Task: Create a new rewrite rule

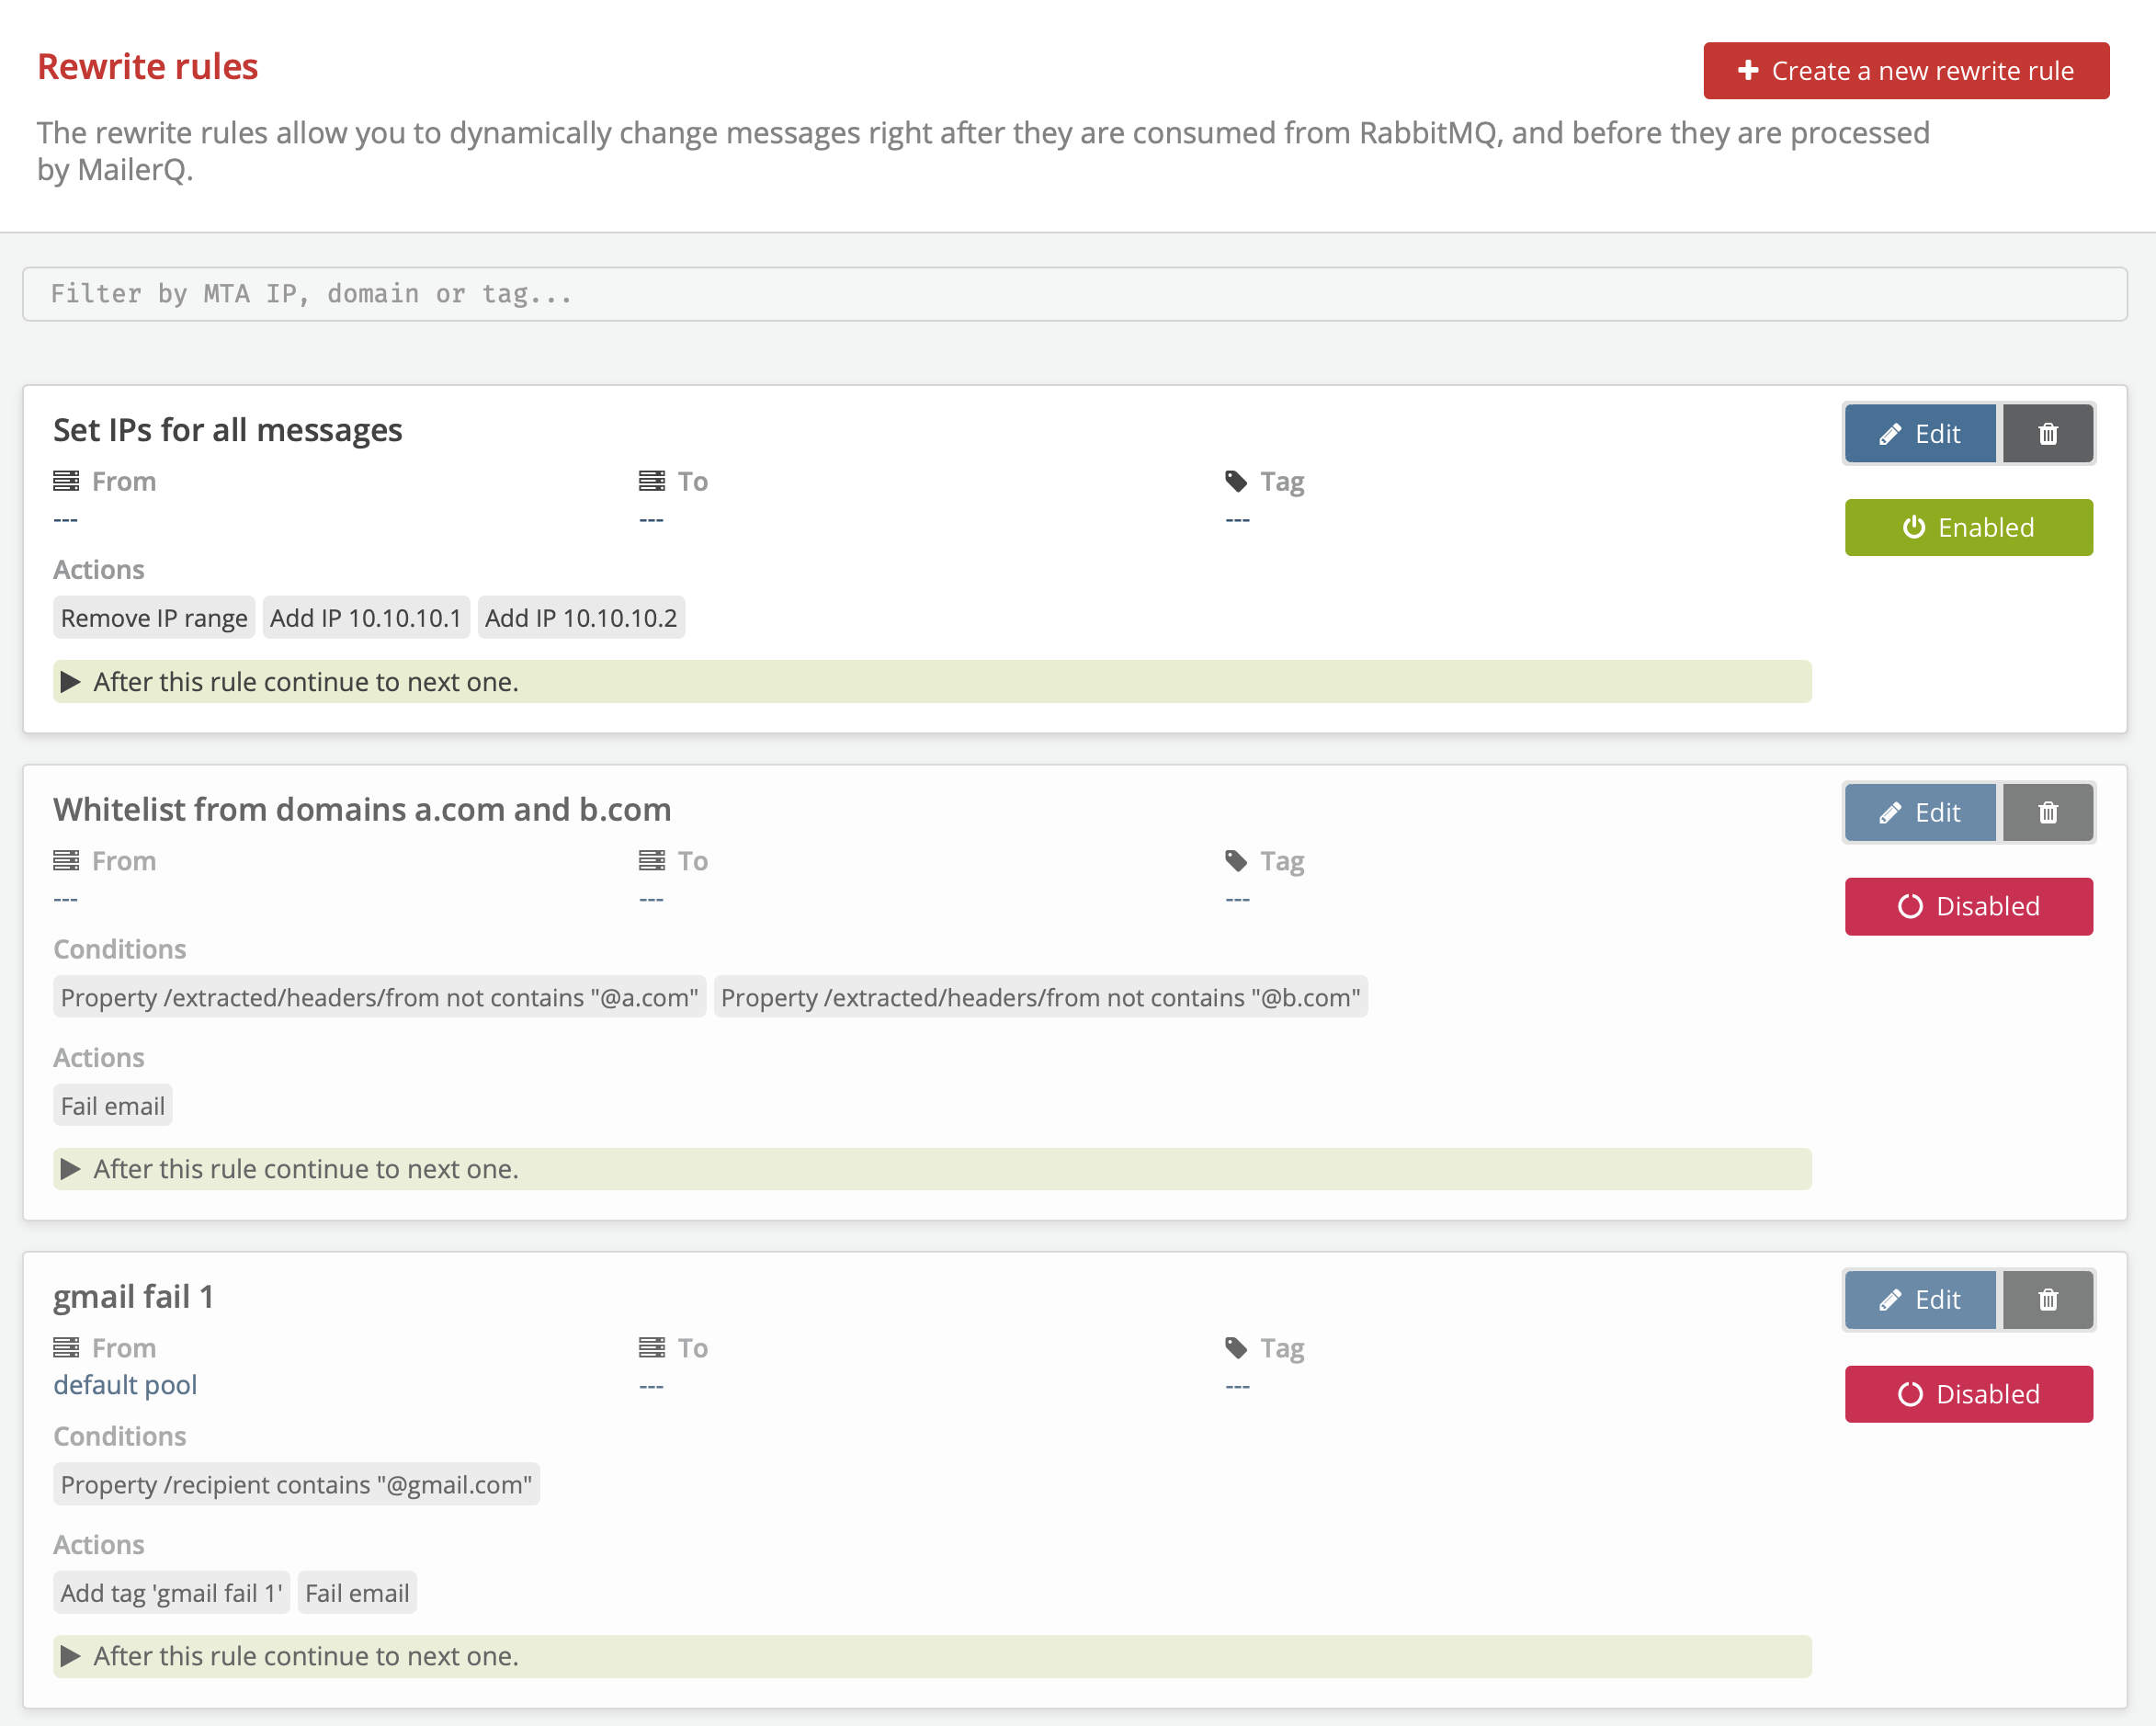Action: click(1906, 71)
